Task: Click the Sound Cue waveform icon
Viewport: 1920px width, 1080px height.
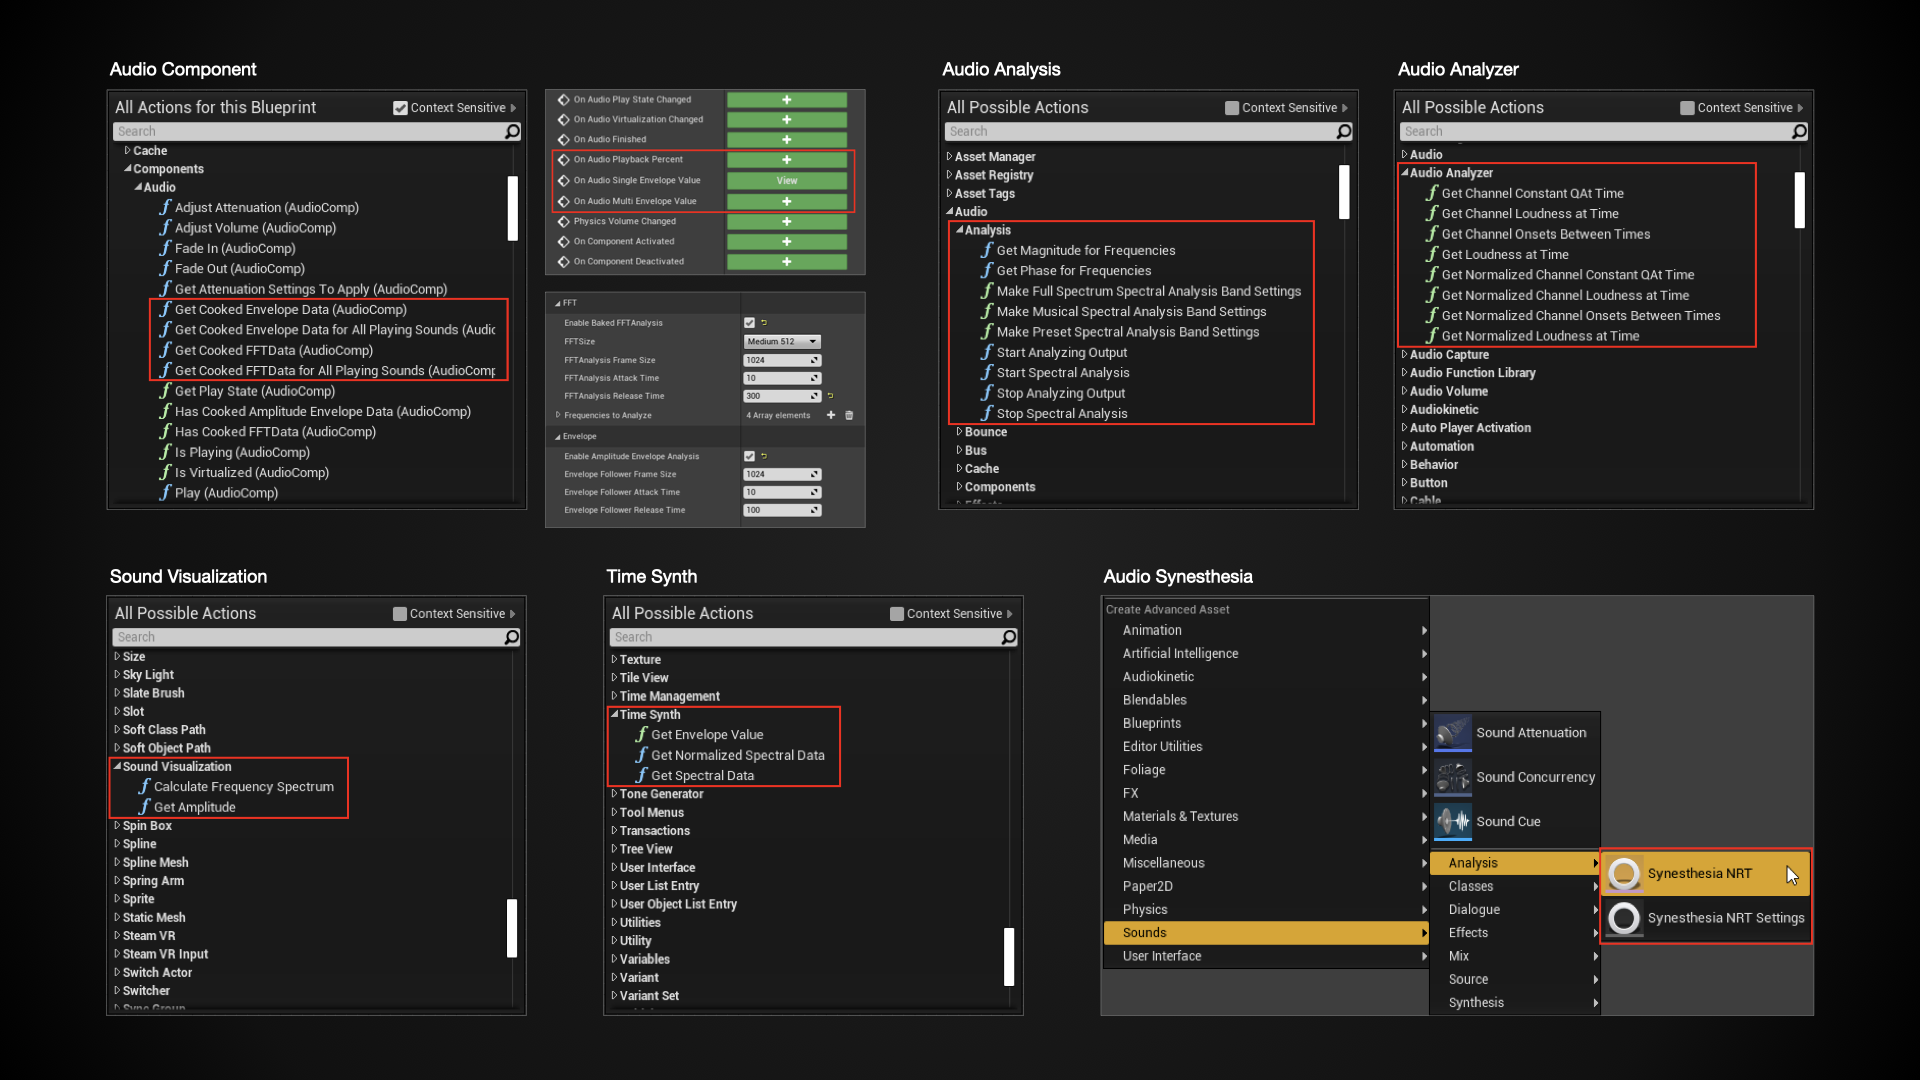Action: coord(1453,822)
